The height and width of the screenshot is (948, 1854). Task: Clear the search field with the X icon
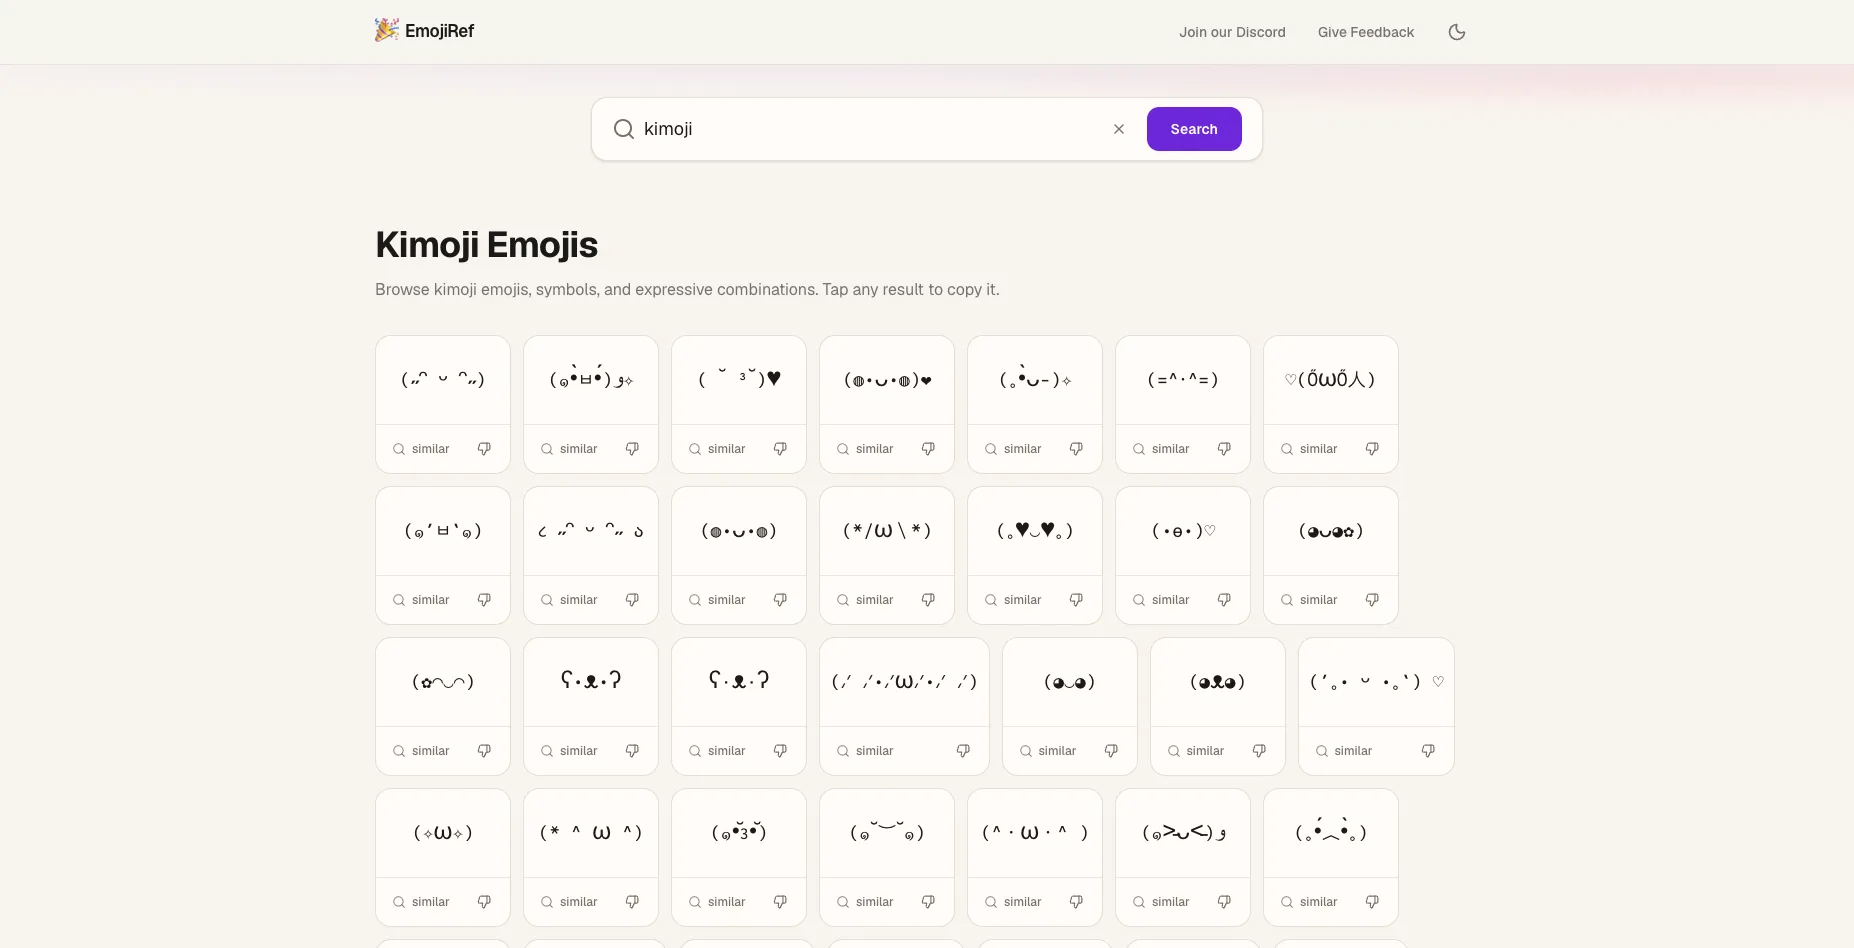[x=1119, y=129]
